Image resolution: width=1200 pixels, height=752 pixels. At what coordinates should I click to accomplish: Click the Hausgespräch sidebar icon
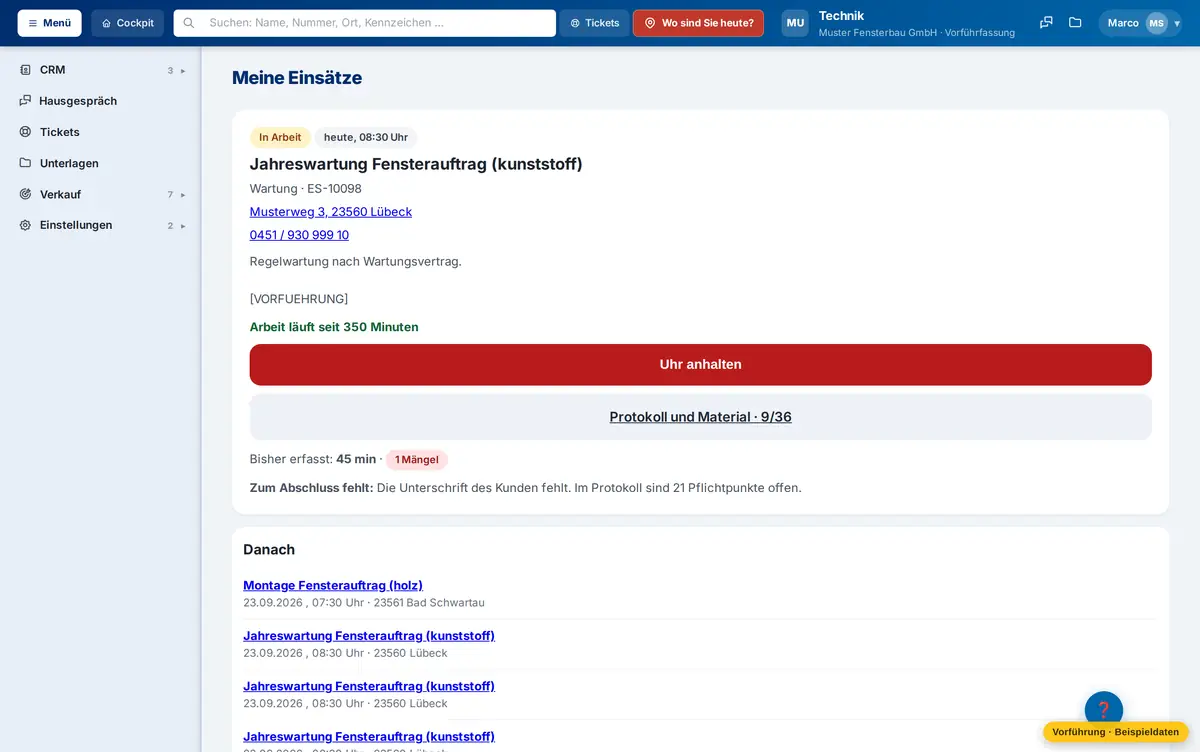point(26,101)
